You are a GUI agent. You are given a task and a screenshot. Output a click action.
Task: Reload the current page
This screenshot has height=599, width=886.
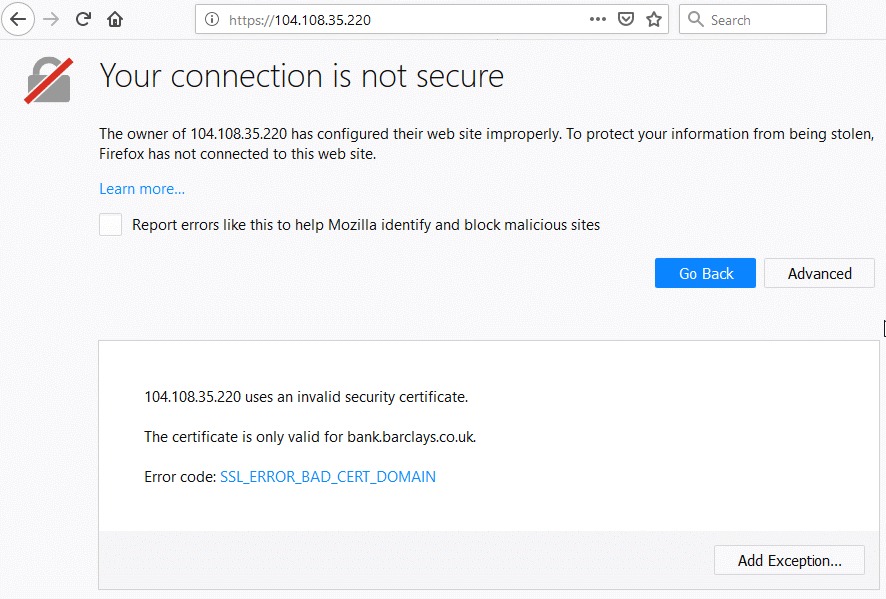(84, 19)
